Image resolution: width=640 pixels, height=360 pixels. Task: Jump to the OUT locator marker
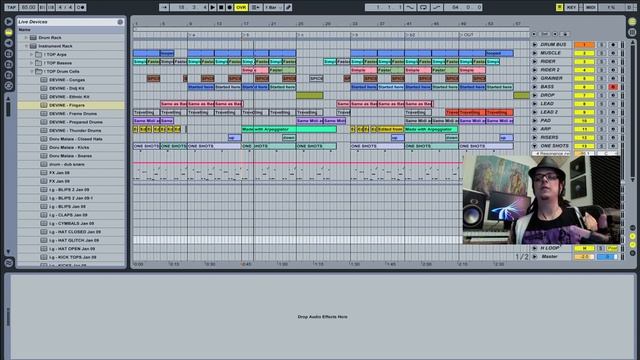(x=467, y=35)
